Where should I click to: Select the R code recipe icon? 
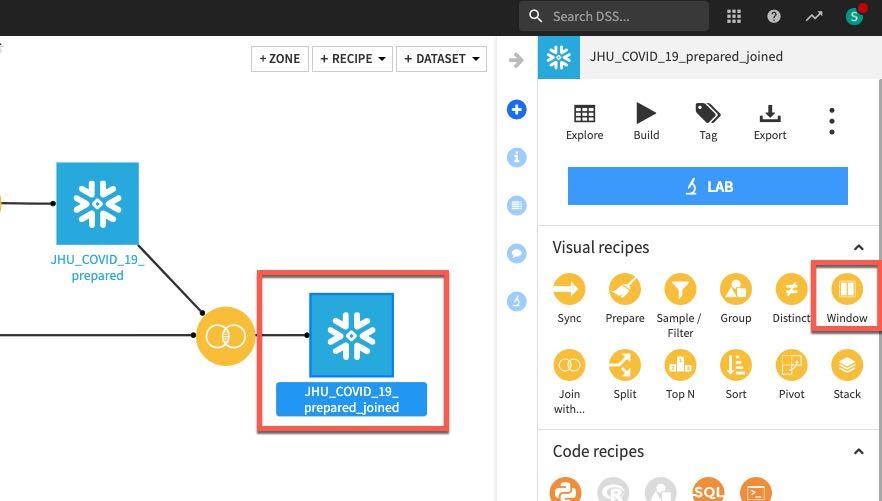tap(613, 489)
